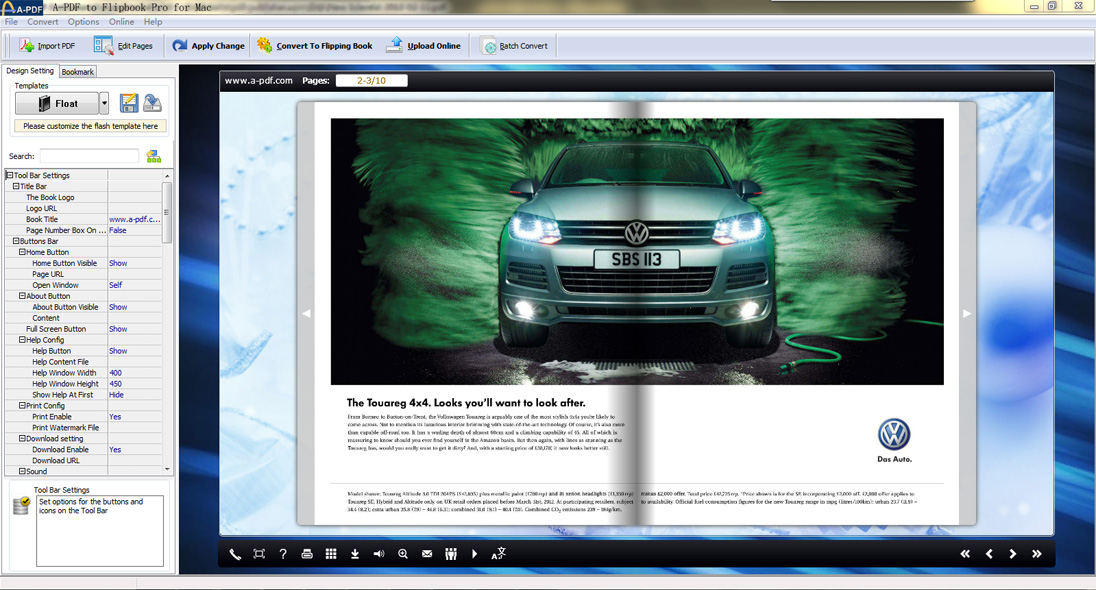Click the people share icon
Image resolution: width=1096 pixels, height=590 pixels.
click(451, 554)
